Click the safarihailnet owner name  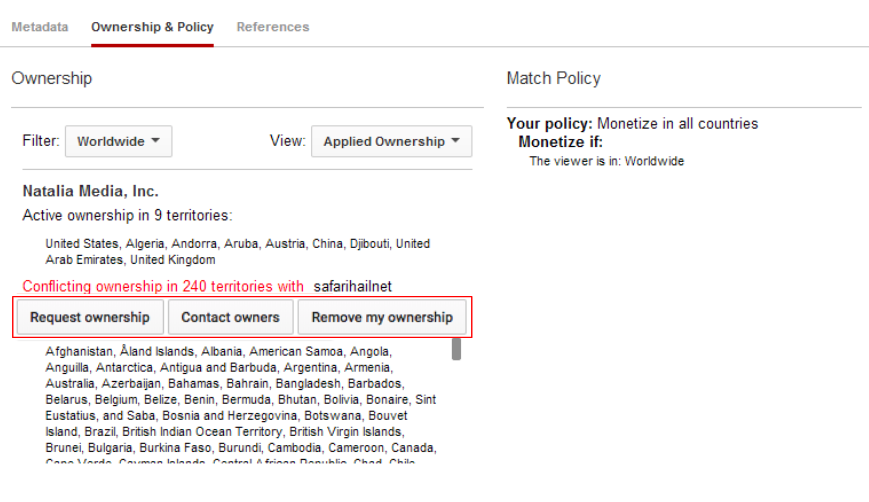point(352,286)
